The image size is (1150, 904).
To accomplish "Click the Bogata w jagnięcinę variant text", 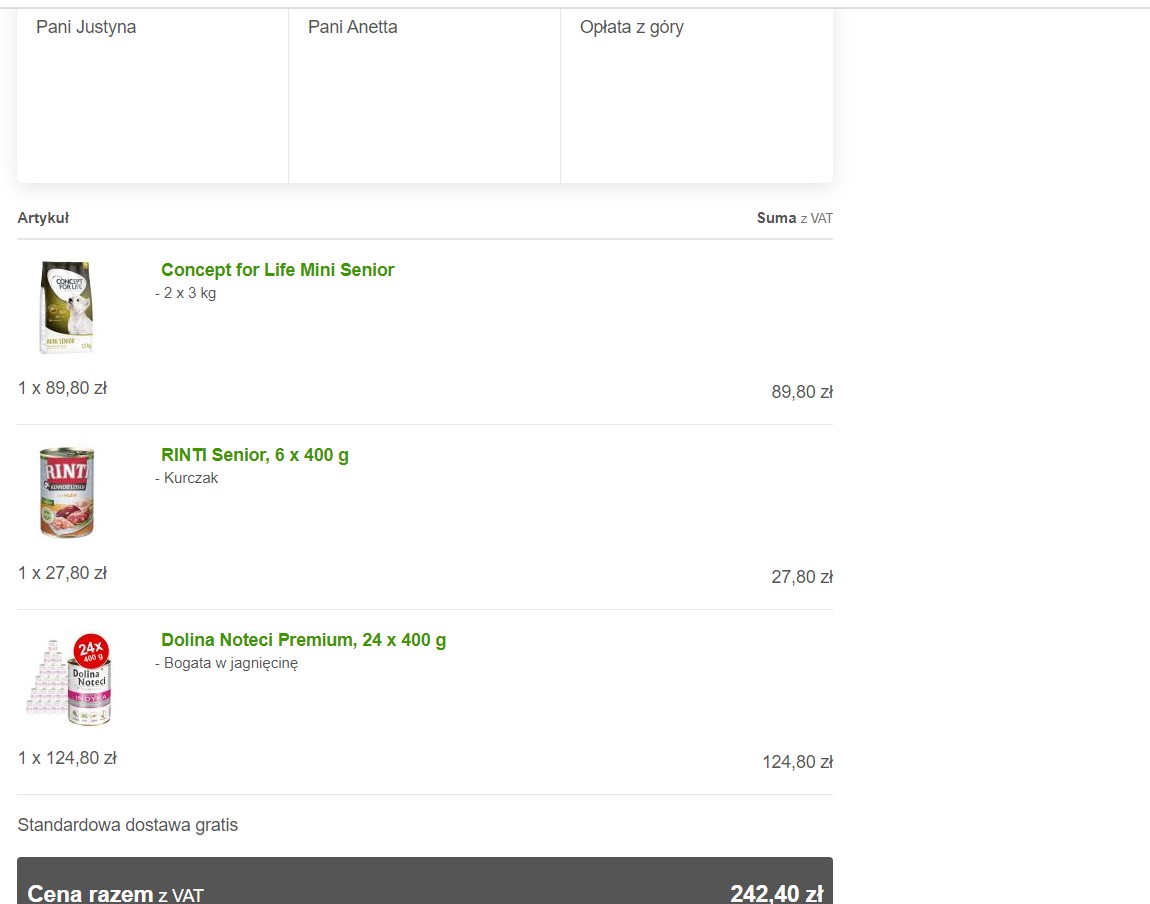I will coord(227,663).
